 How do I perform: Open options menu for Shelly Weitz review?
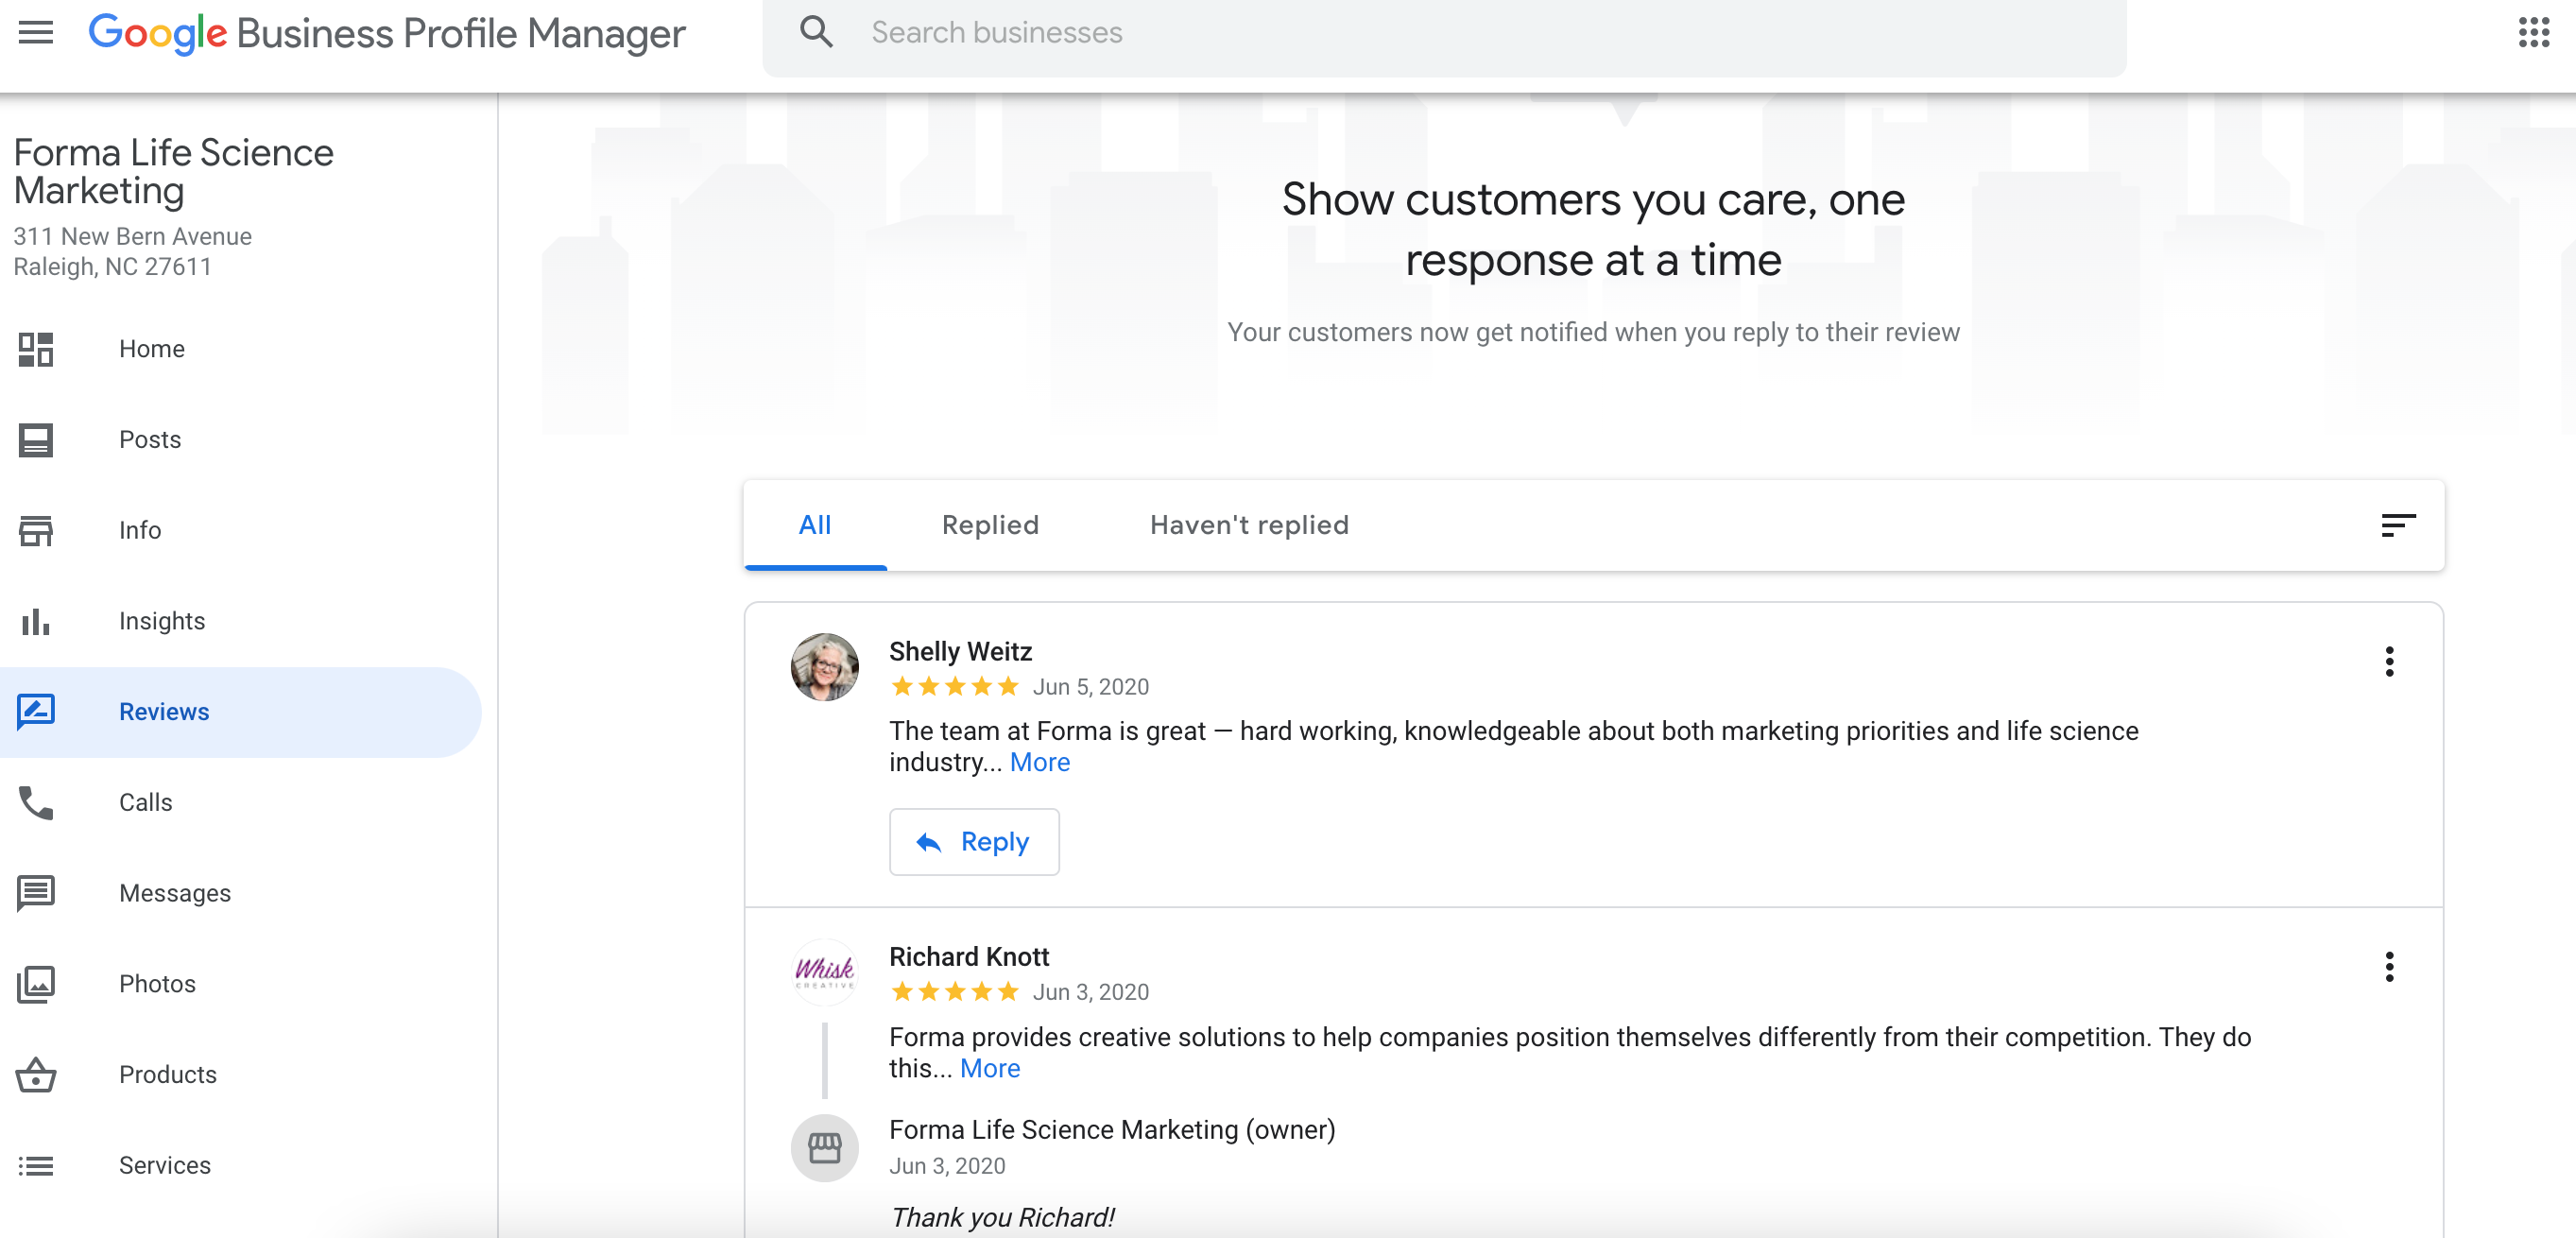click(x=2389, y=661)
